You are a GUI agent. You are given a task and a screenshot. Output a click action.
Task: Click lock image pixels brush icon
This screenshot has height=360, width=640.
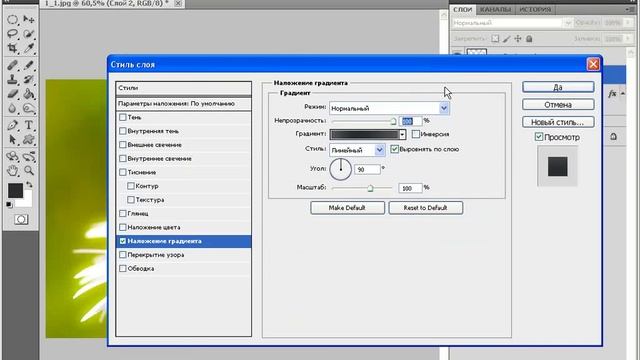507,39
